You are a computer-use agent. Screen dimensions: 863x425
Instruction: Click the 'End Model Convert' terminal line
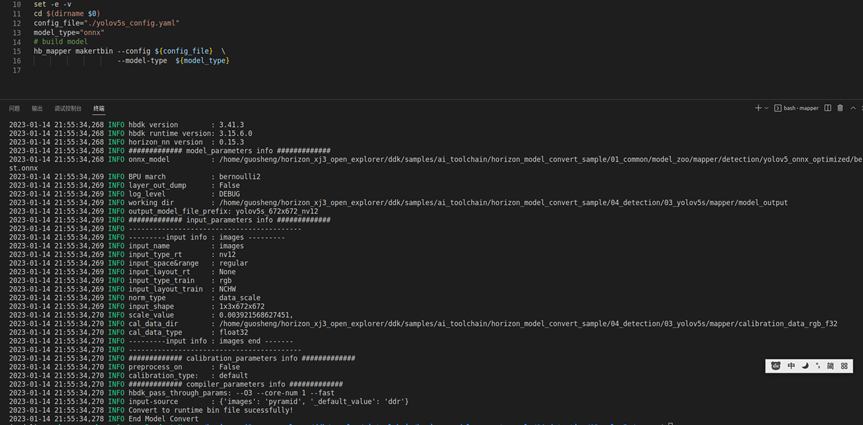[x=163, y=419]
